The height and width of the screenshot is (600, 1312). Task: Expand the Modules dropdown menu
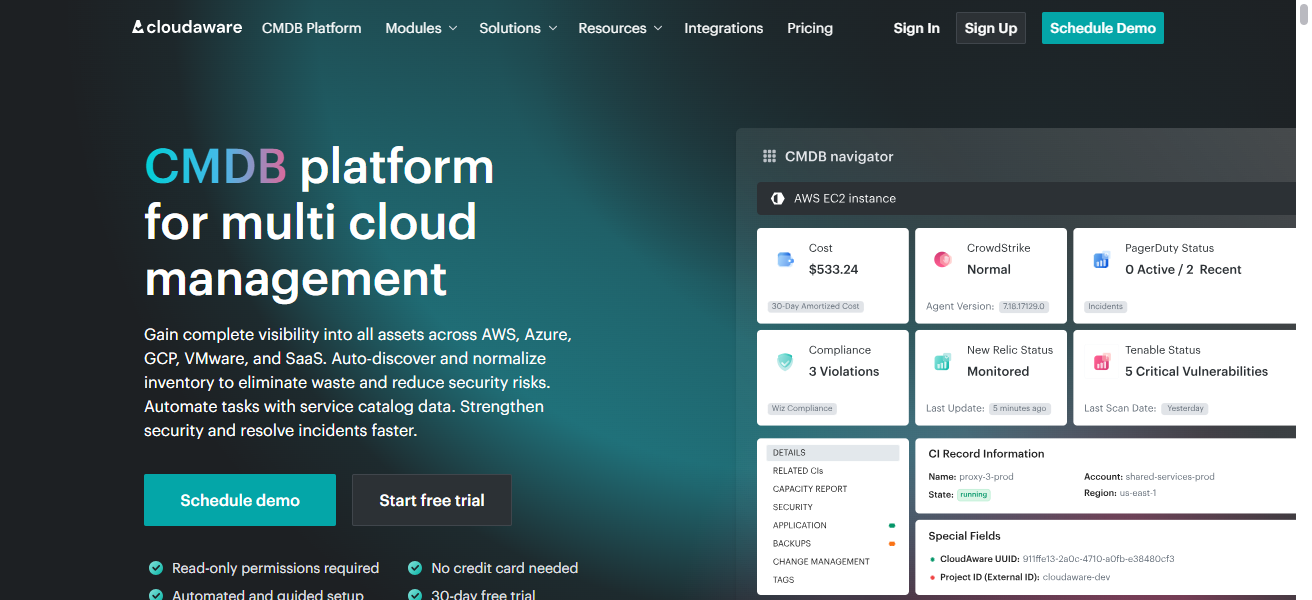[421, 28]
